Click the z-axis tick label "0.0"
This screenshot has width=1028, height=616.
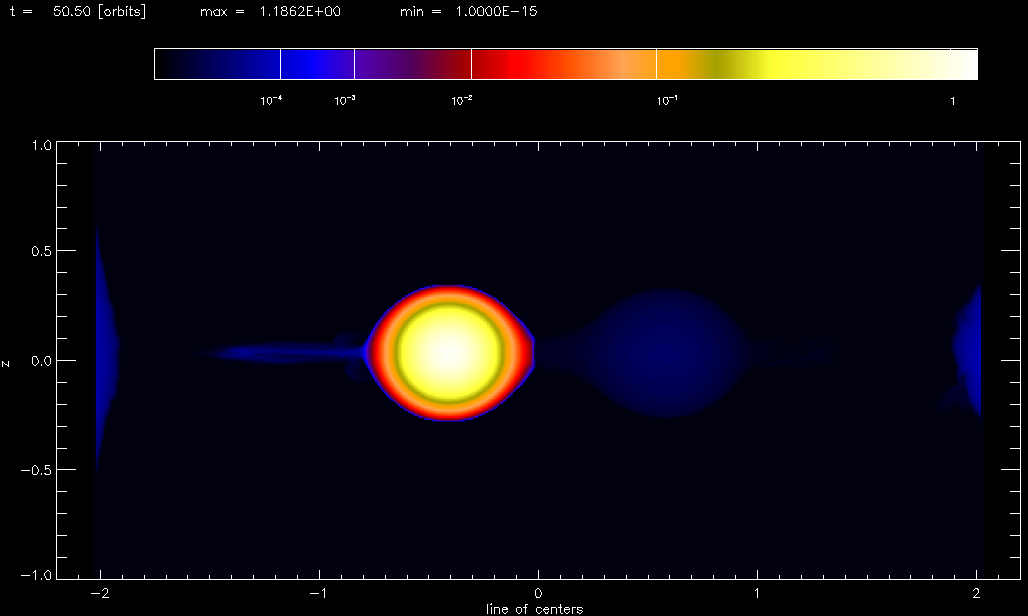(41, 360)
